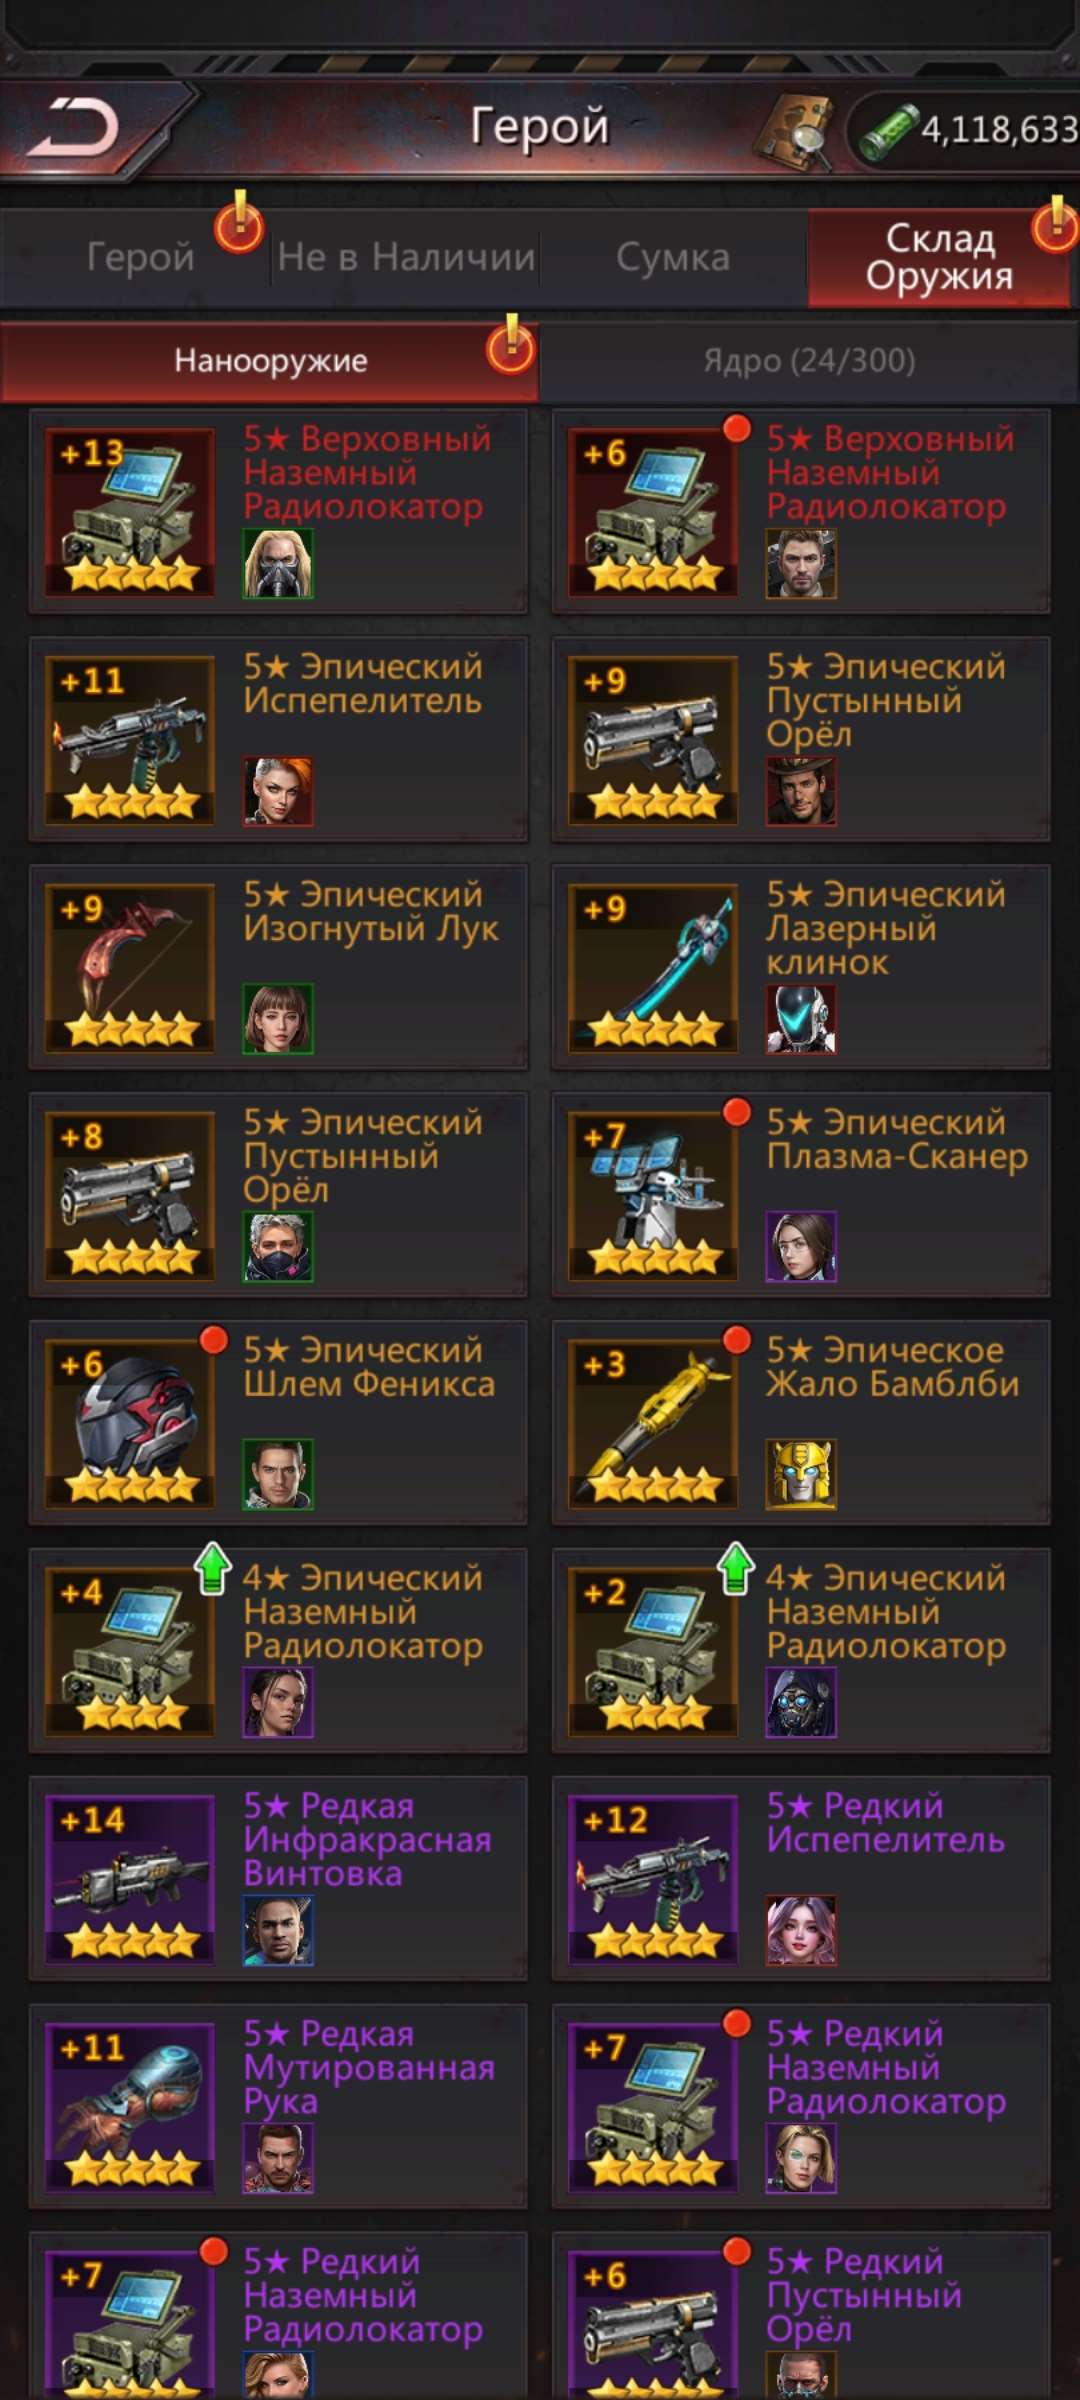The height and width of the screenshot is (2400, 1080).
Task: Select the Нанооружие subtab
Action: [x=270, y=361]
